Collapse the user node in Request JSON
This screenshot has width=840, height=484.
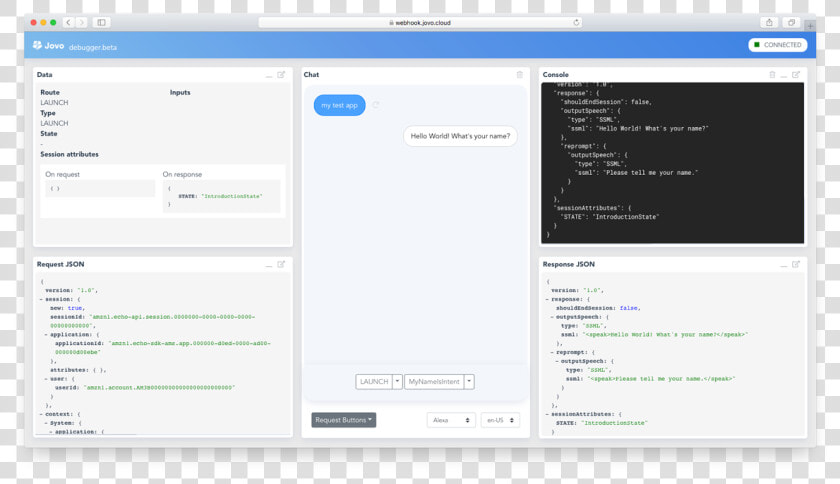click(46, 378)
